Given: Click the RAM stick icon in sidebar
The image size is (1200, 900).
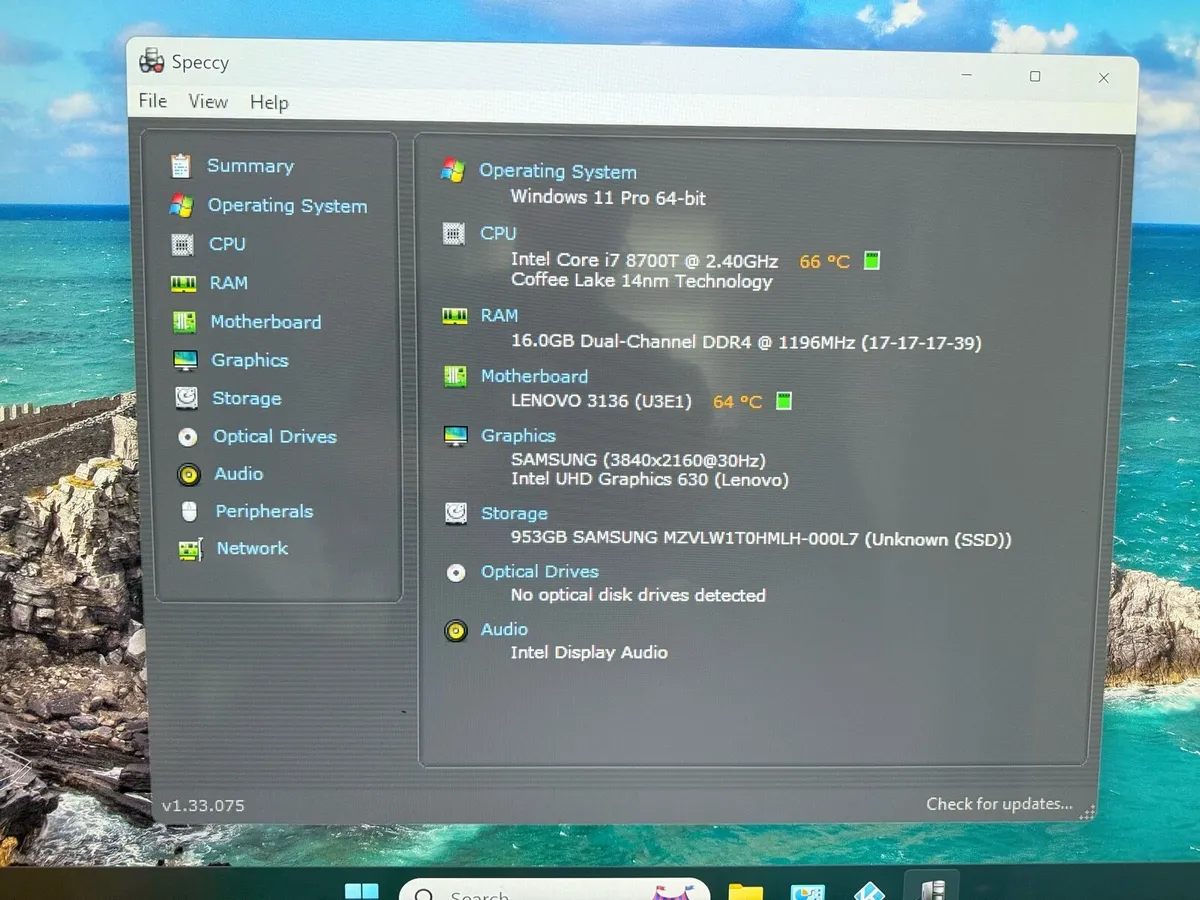Looking at the screenshot, I should (183, 284).
